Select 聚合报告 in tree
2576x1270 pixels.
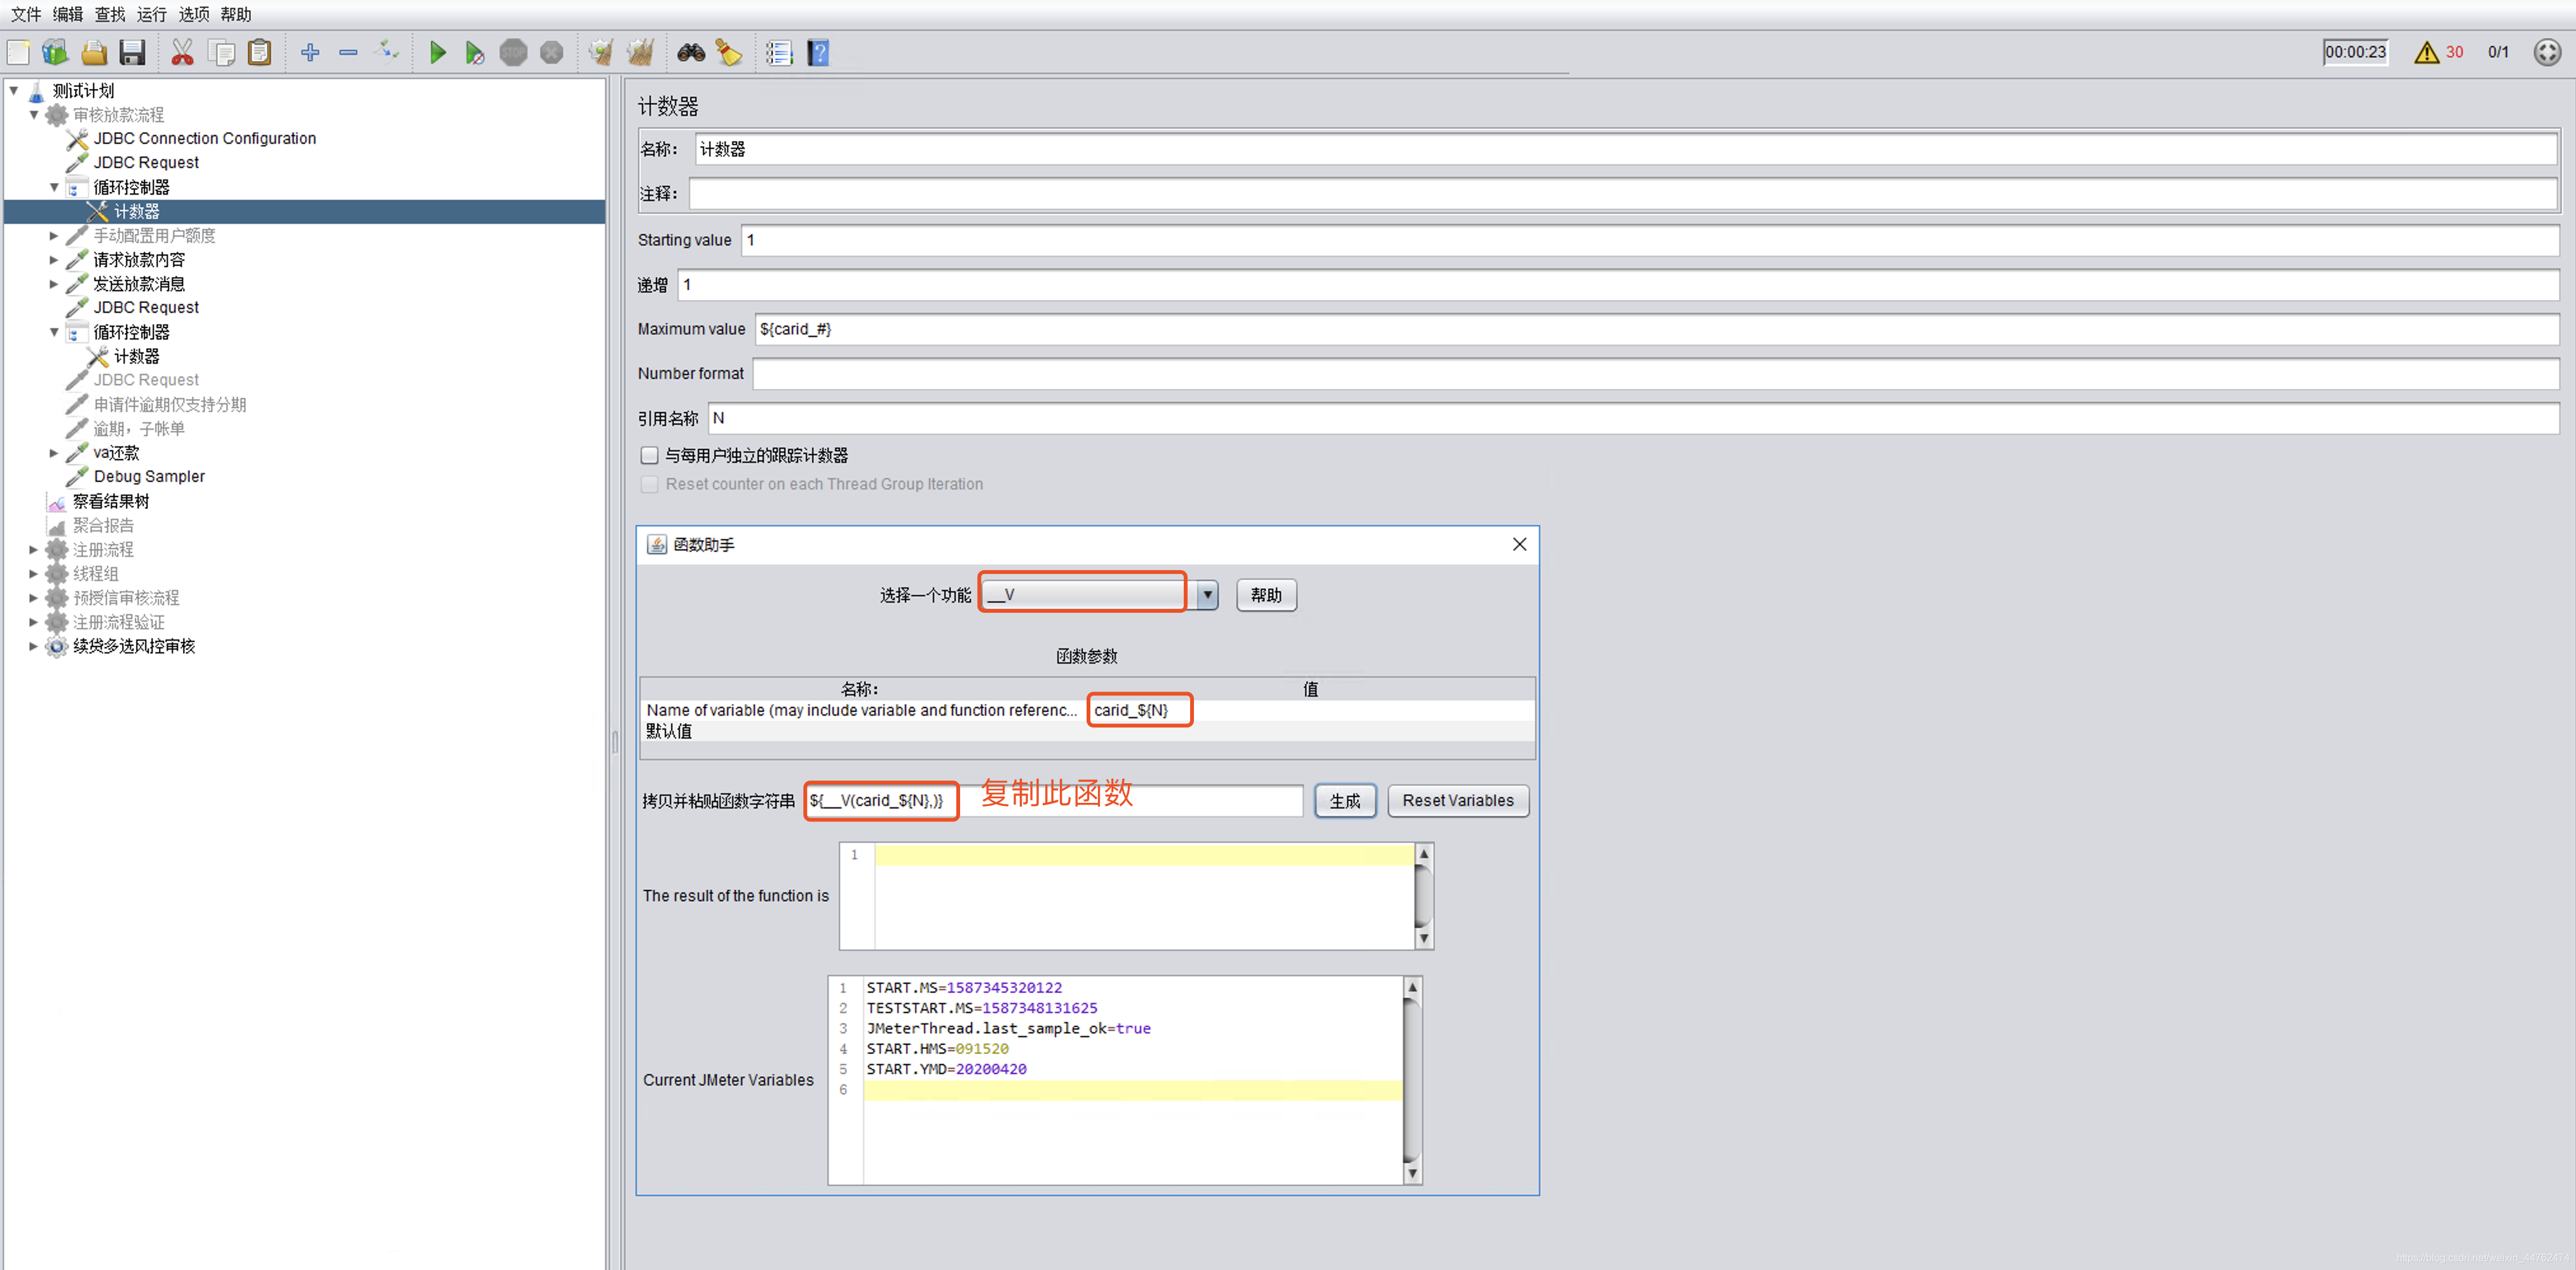103,525
